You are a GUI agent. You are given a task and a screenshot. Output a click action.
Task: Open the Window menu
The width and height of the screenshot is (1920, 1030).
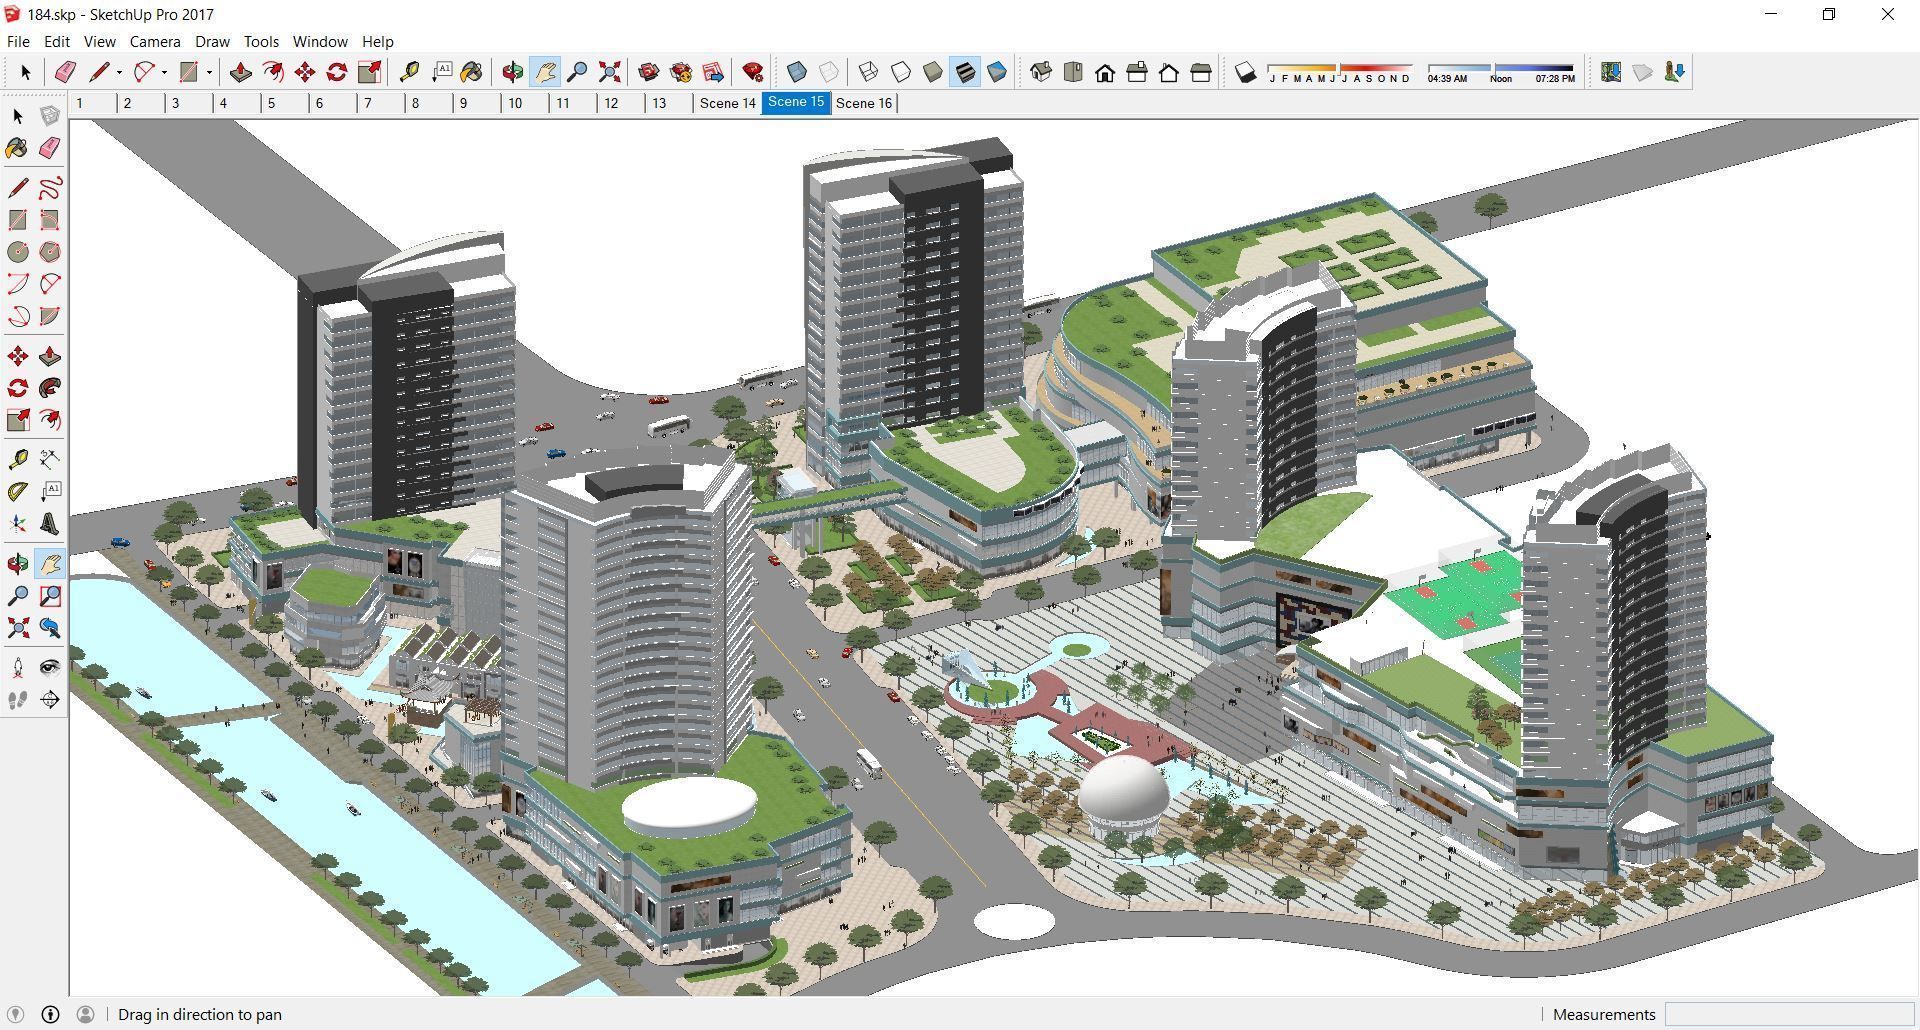tap(320, 42)
